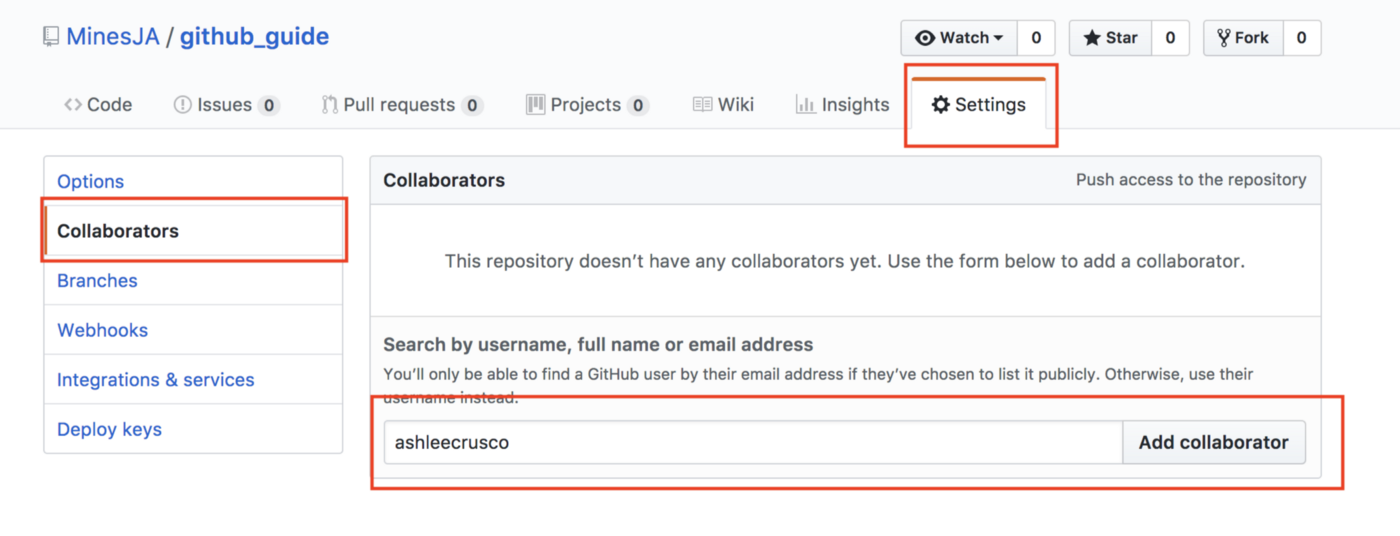Image resolution: width=1400 pixels, height=536 pixels.
Task: Select Collaborators in settings sidebar
Action: 193,230
